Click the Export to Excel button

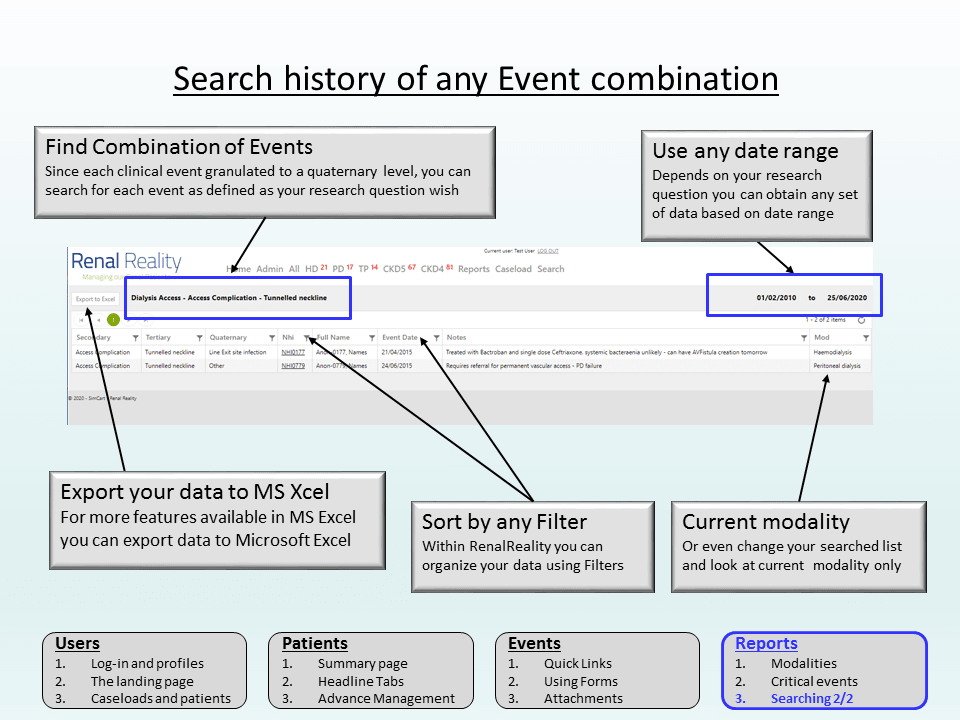[x=96, y=299]
